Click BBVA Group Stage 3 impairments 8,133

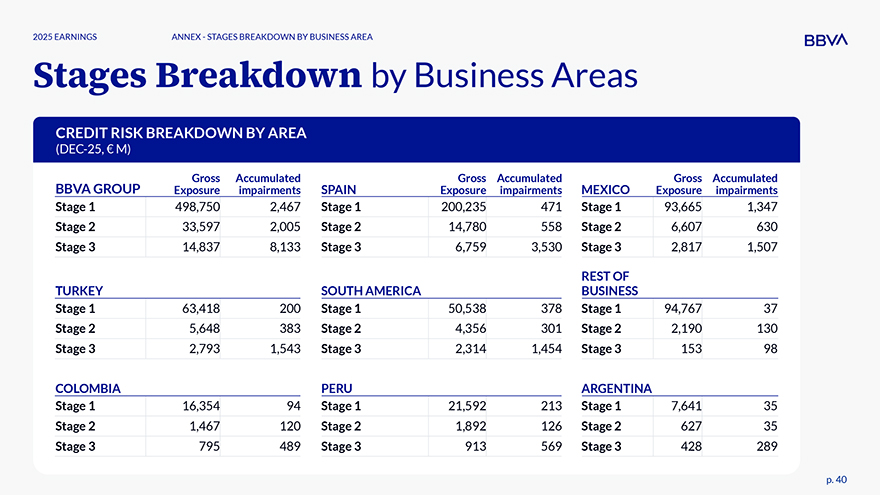[285, 248]
